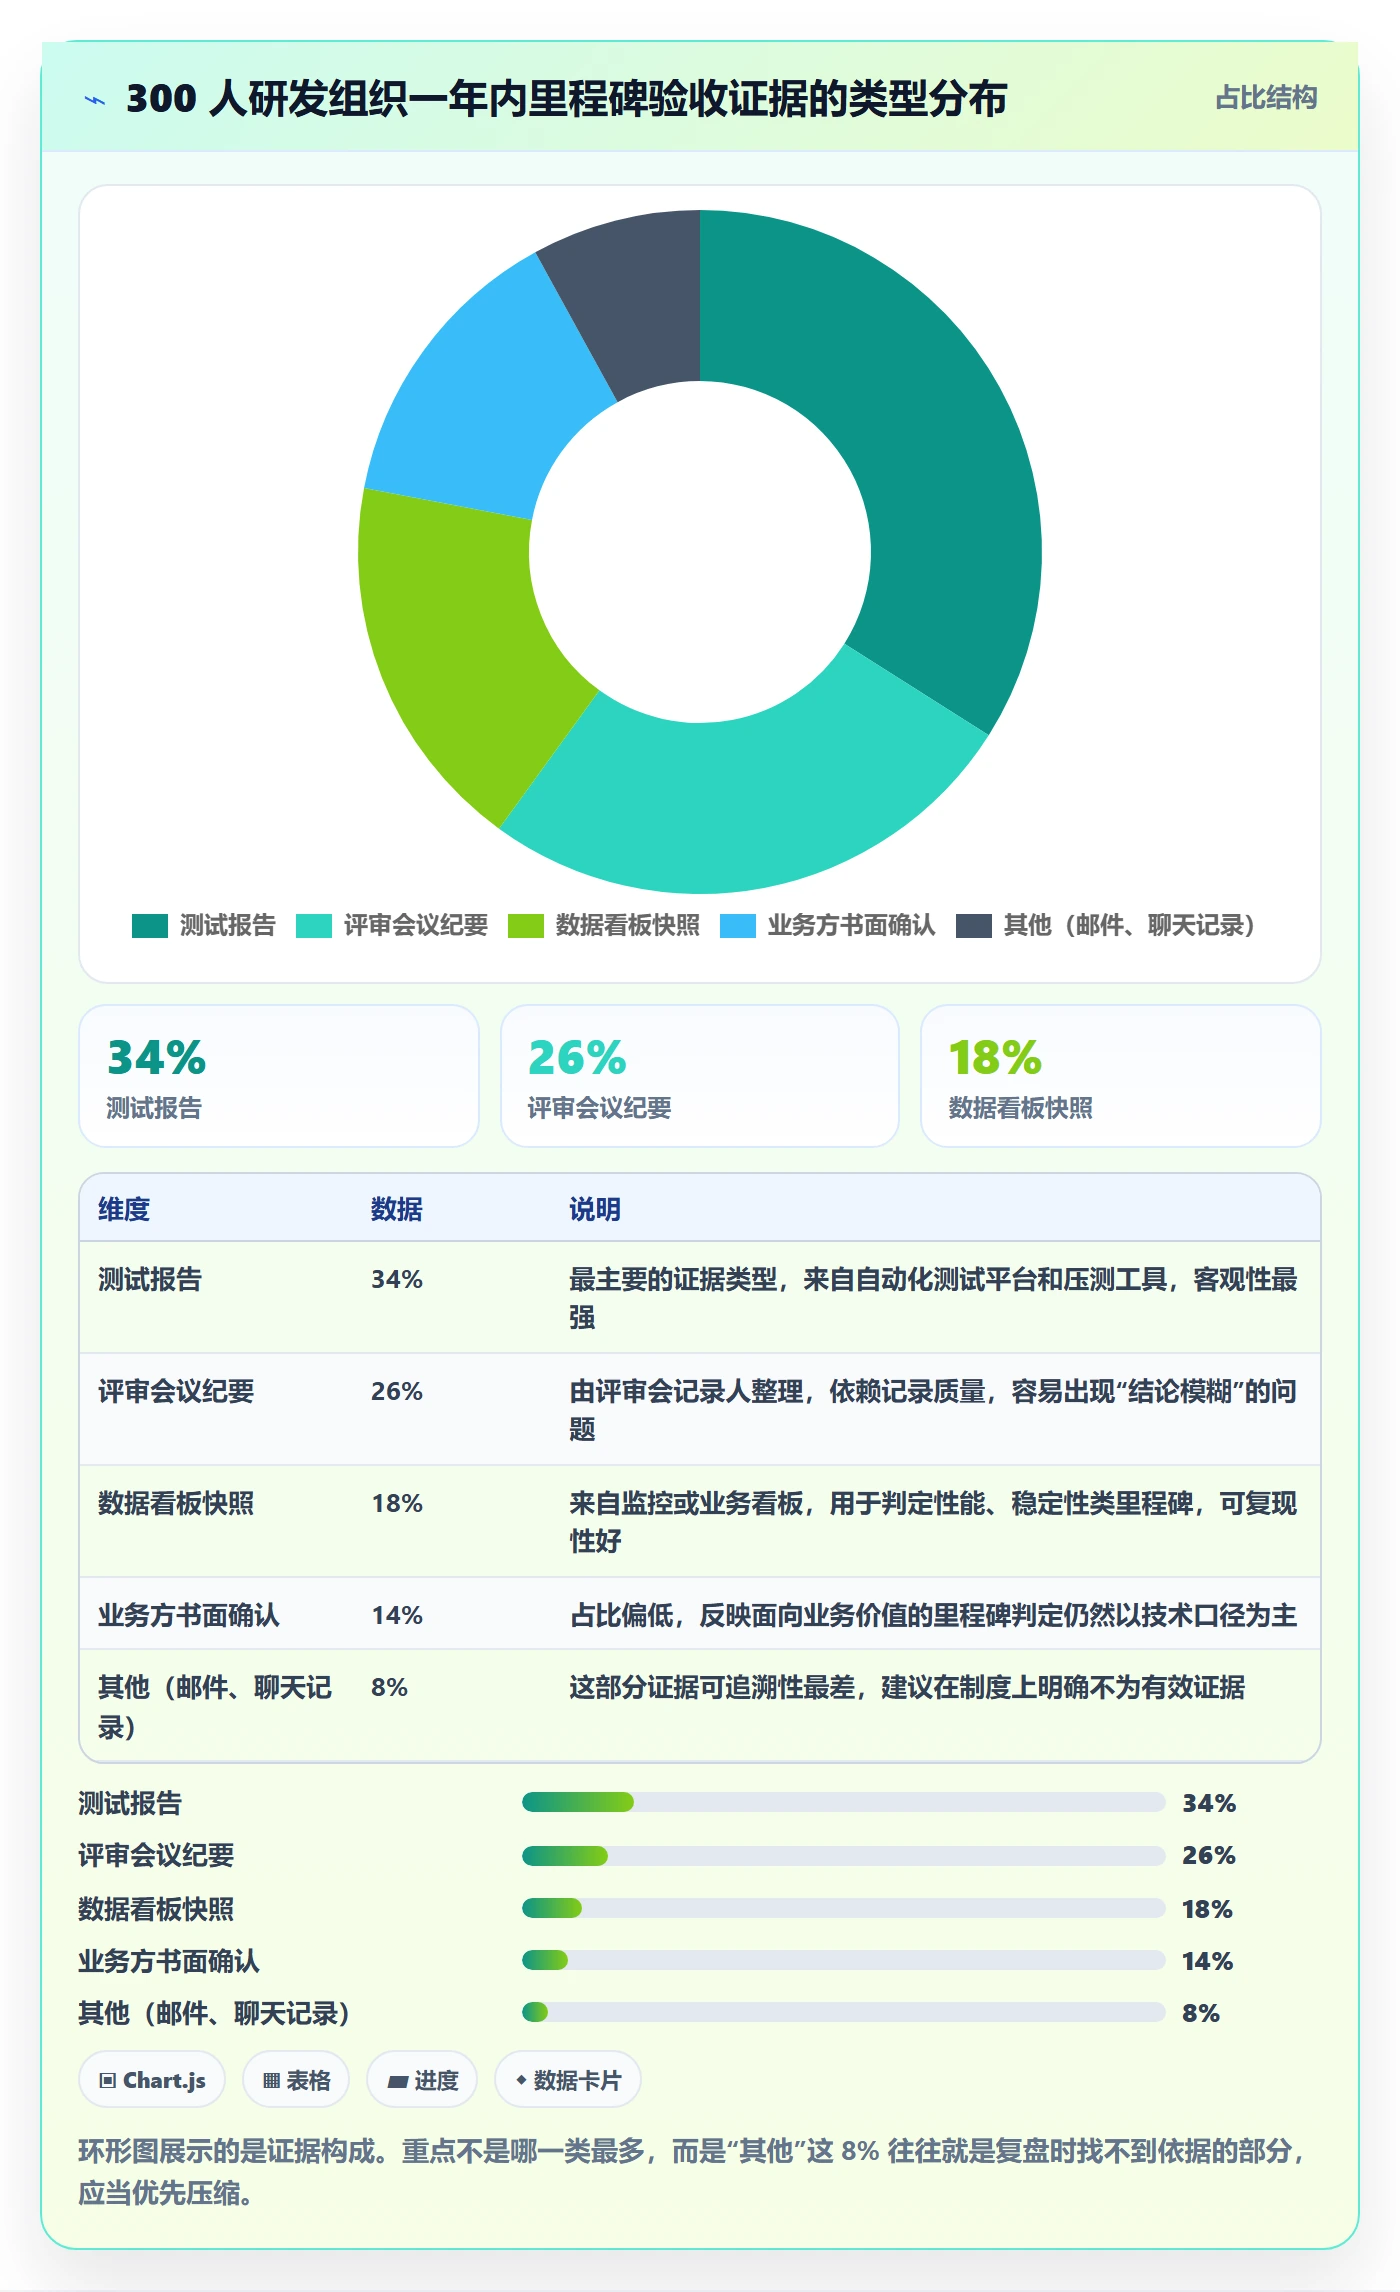Click the 测试报告 cell in the table
The image size is (1400, 2292).
(150, 1279)
